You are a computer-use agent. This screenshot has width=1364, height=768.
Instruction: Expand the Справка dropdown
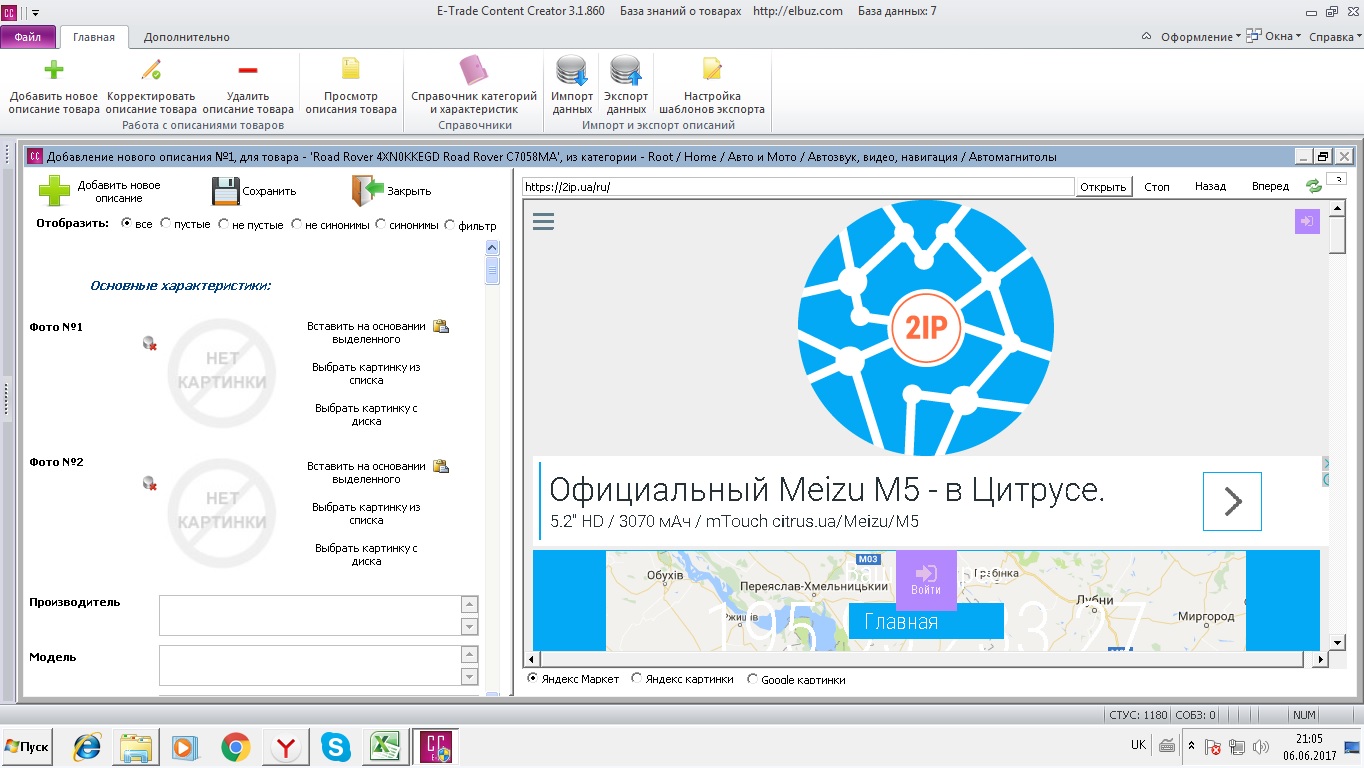pos(1336,37)
